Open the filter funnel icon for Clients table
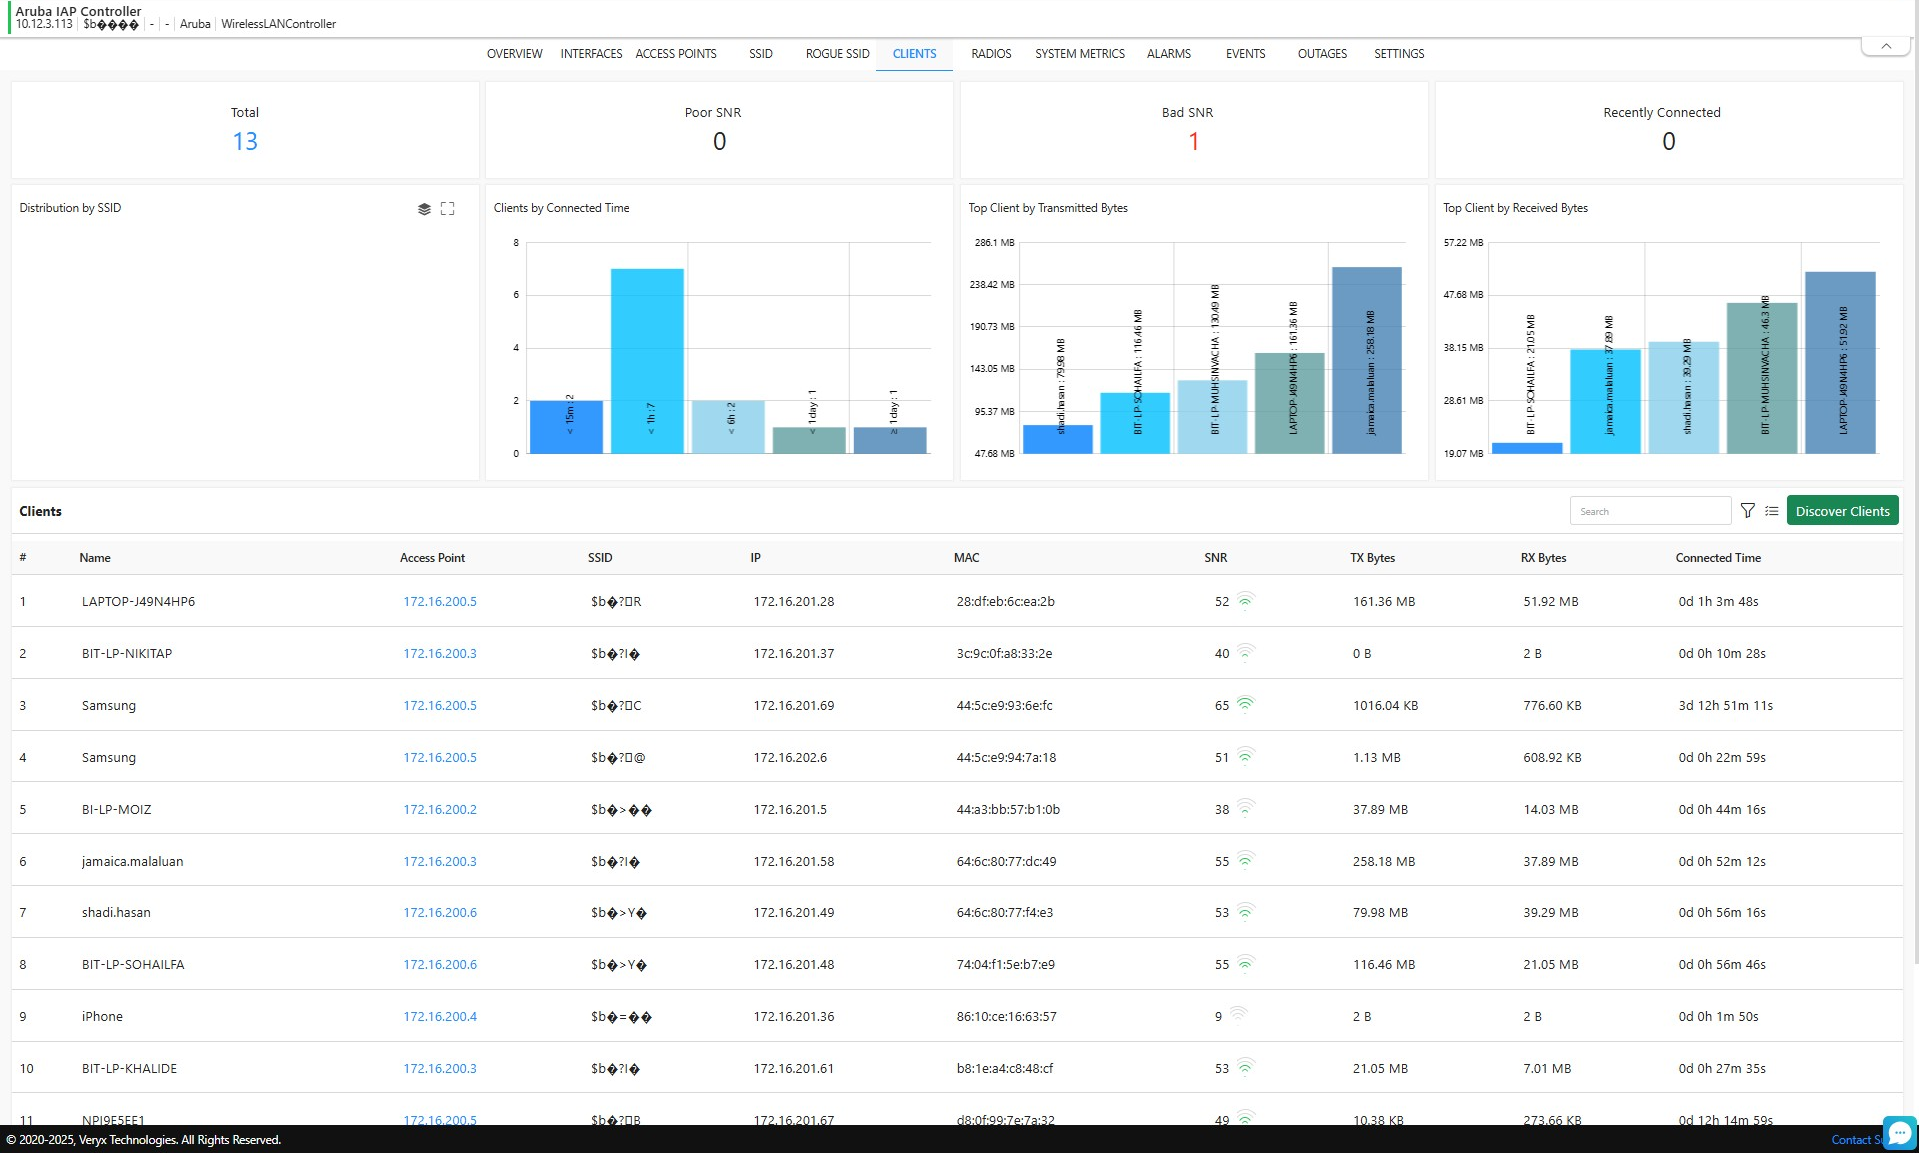Screen dimensions: 1919x1153 1747,511
